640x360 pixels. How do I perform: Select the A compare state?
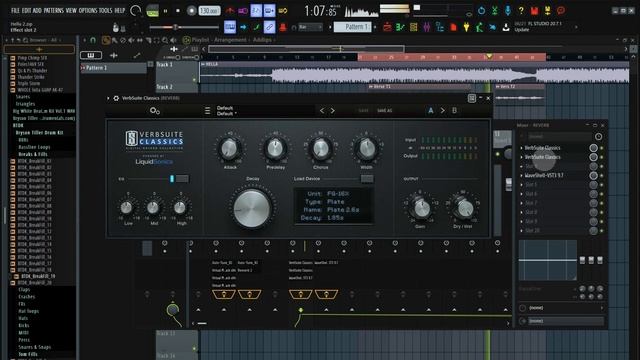(x=431, y=111)
